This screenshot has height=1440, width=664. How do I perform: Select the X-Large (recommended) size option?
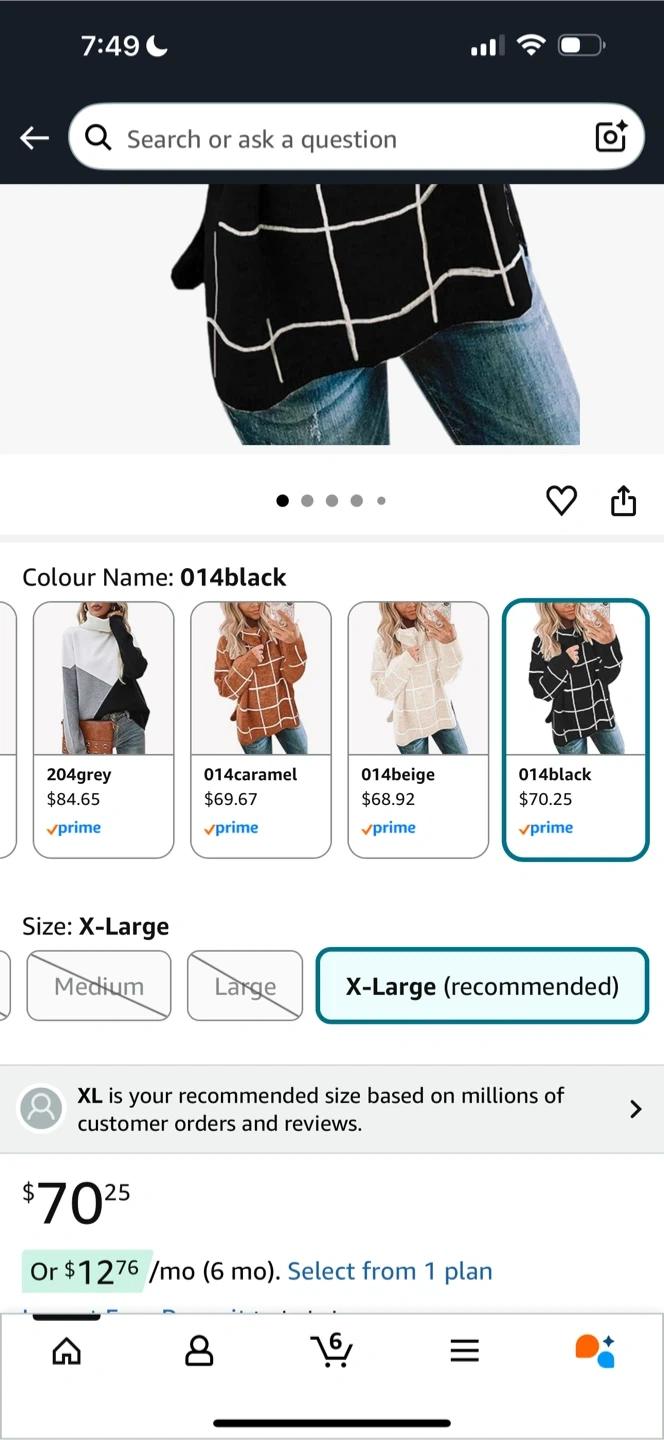coord(483,986)
